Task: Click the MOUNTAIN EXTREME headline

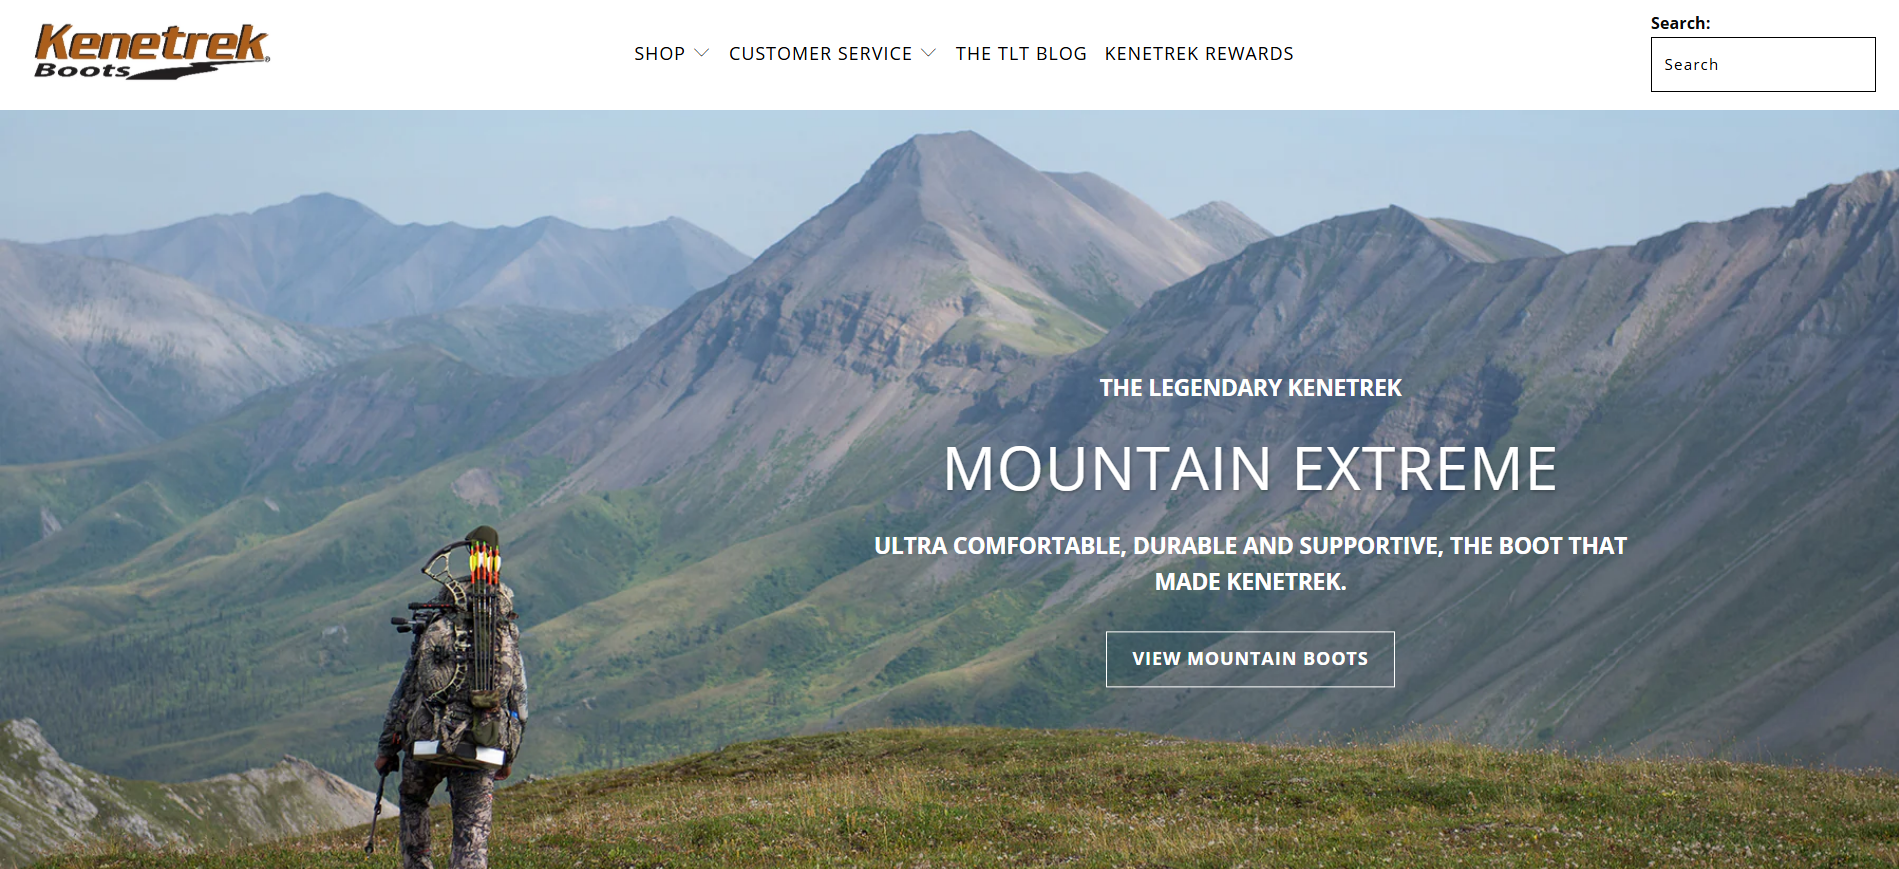Action: (1250, 469)
